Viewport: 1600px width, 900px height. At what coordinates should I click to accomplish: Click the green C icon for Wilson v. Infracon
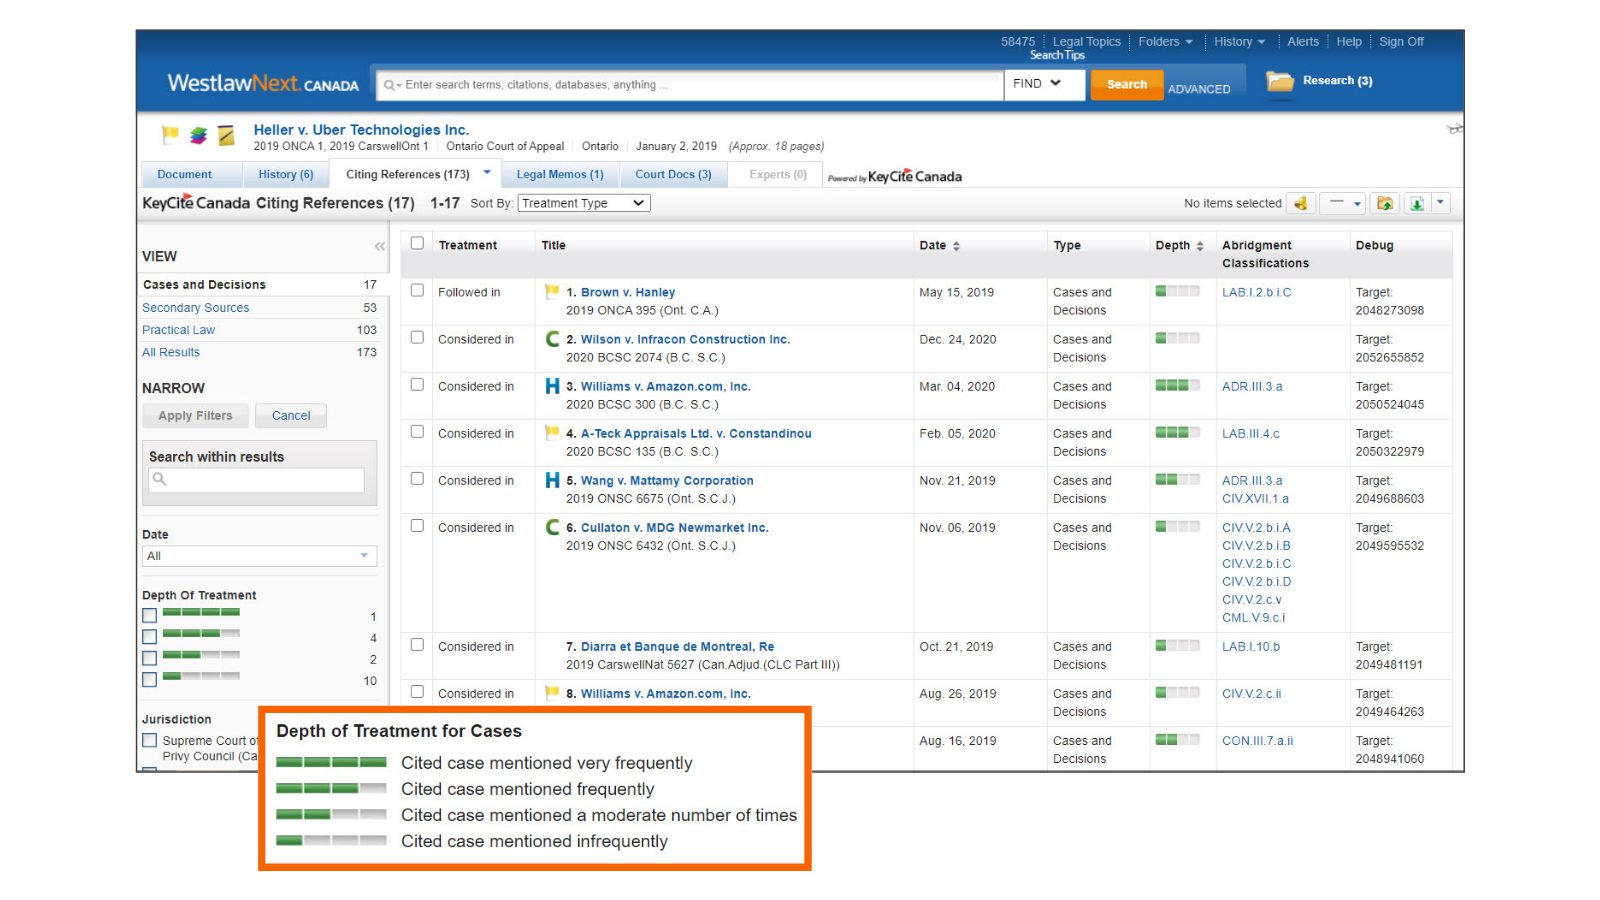pyautogui.click(x=552, y=339)
